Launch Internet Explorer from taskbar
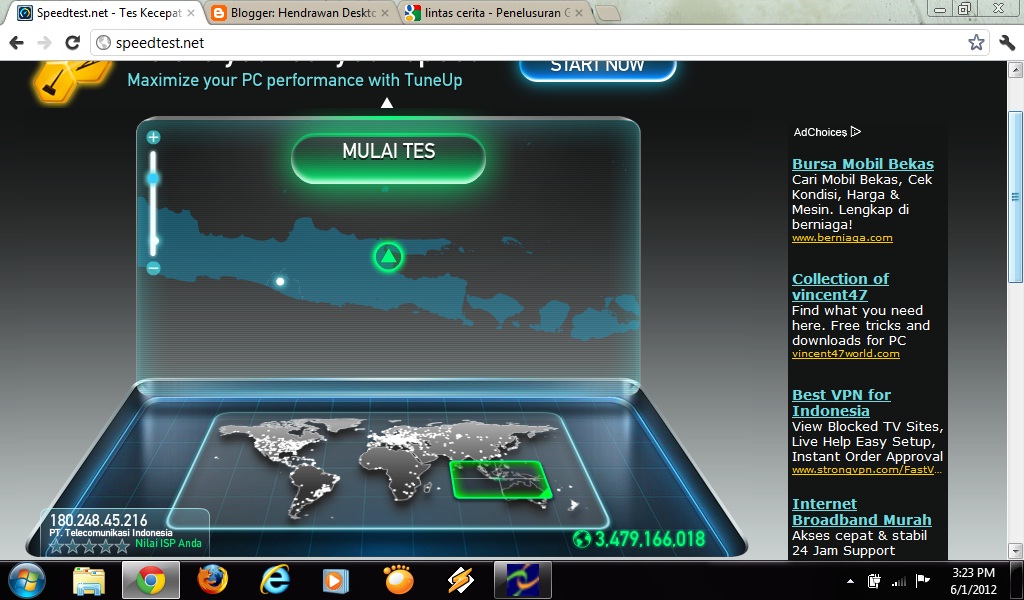The height and width of the screenshot is (600, 1024). pyautogui.click(x=275, y=580)
